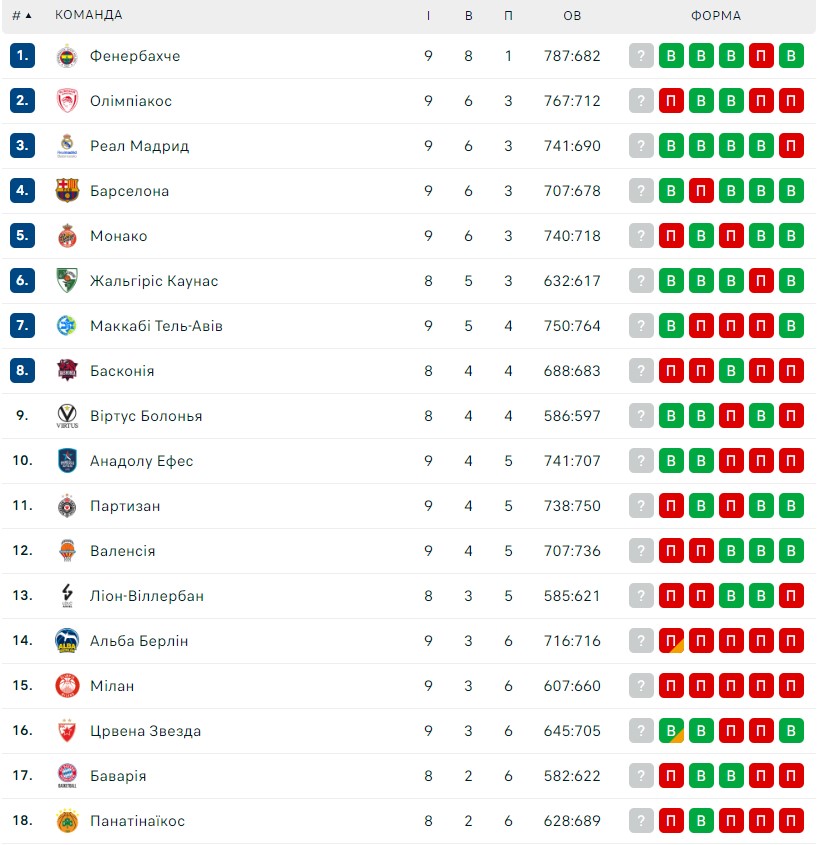The image size is (822, 845).
Task: Open the Жальгіріс Каунас team link
Action: click(154, 281)
